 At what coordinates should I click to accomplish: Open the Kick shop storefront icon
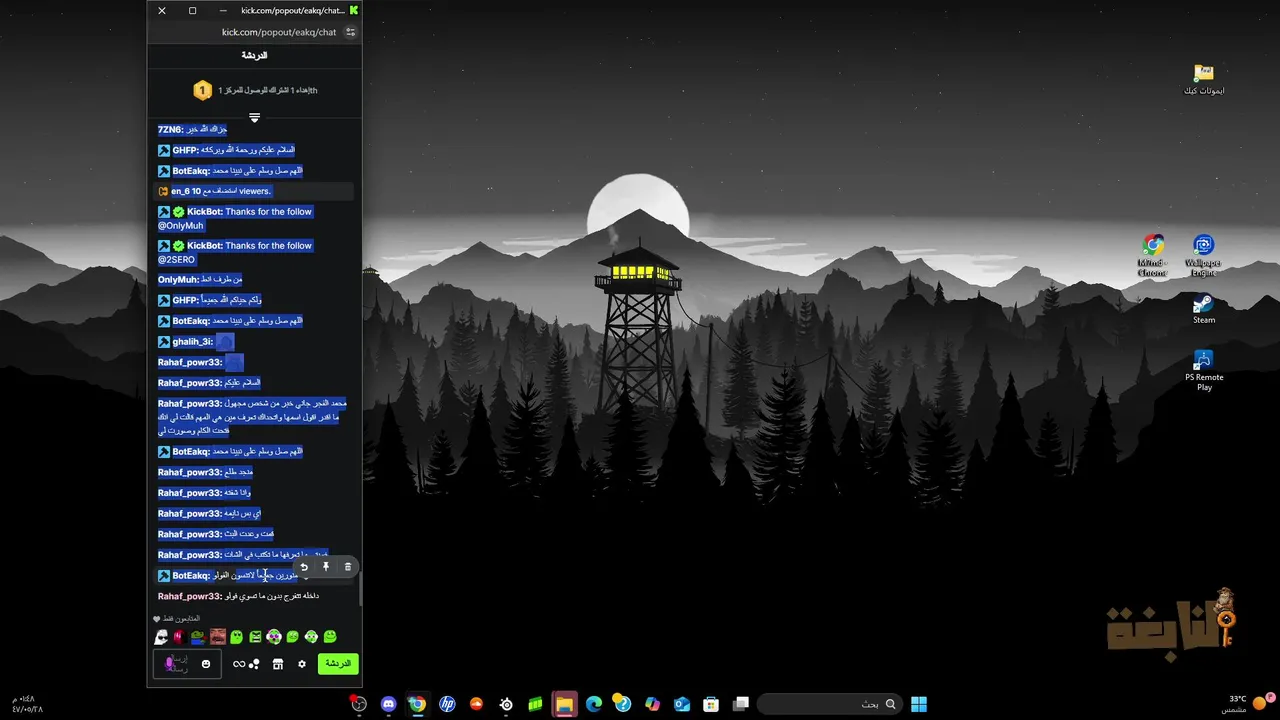278,664
